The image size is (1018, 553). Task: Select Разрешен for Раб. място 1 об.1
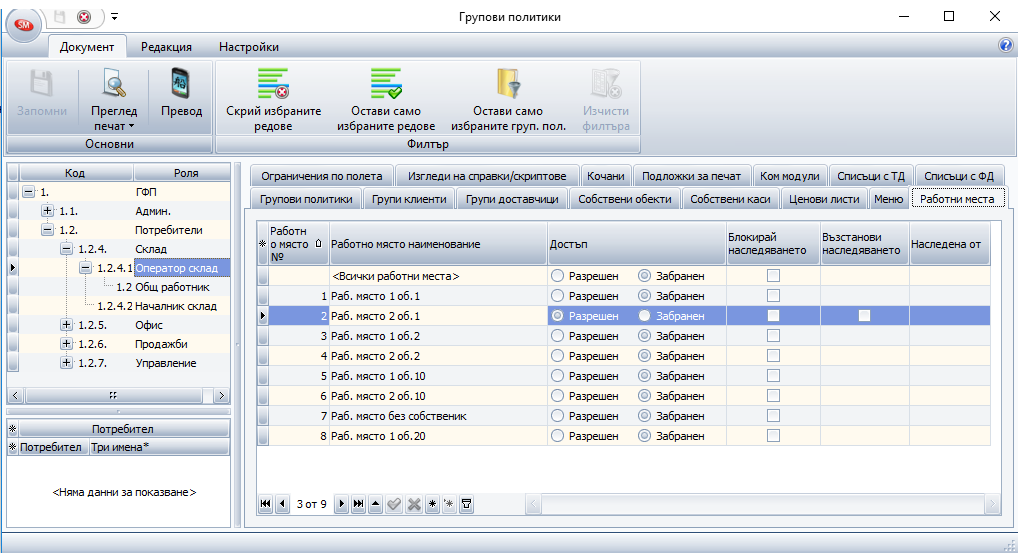(x=557, y=296)
